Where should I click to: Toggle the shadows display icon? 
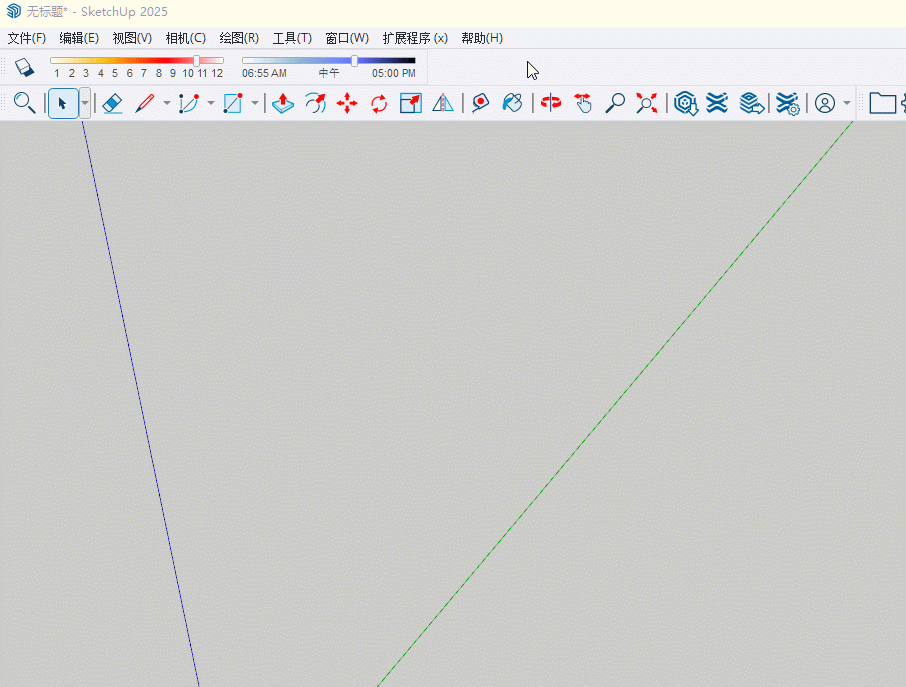click(24, 67)
